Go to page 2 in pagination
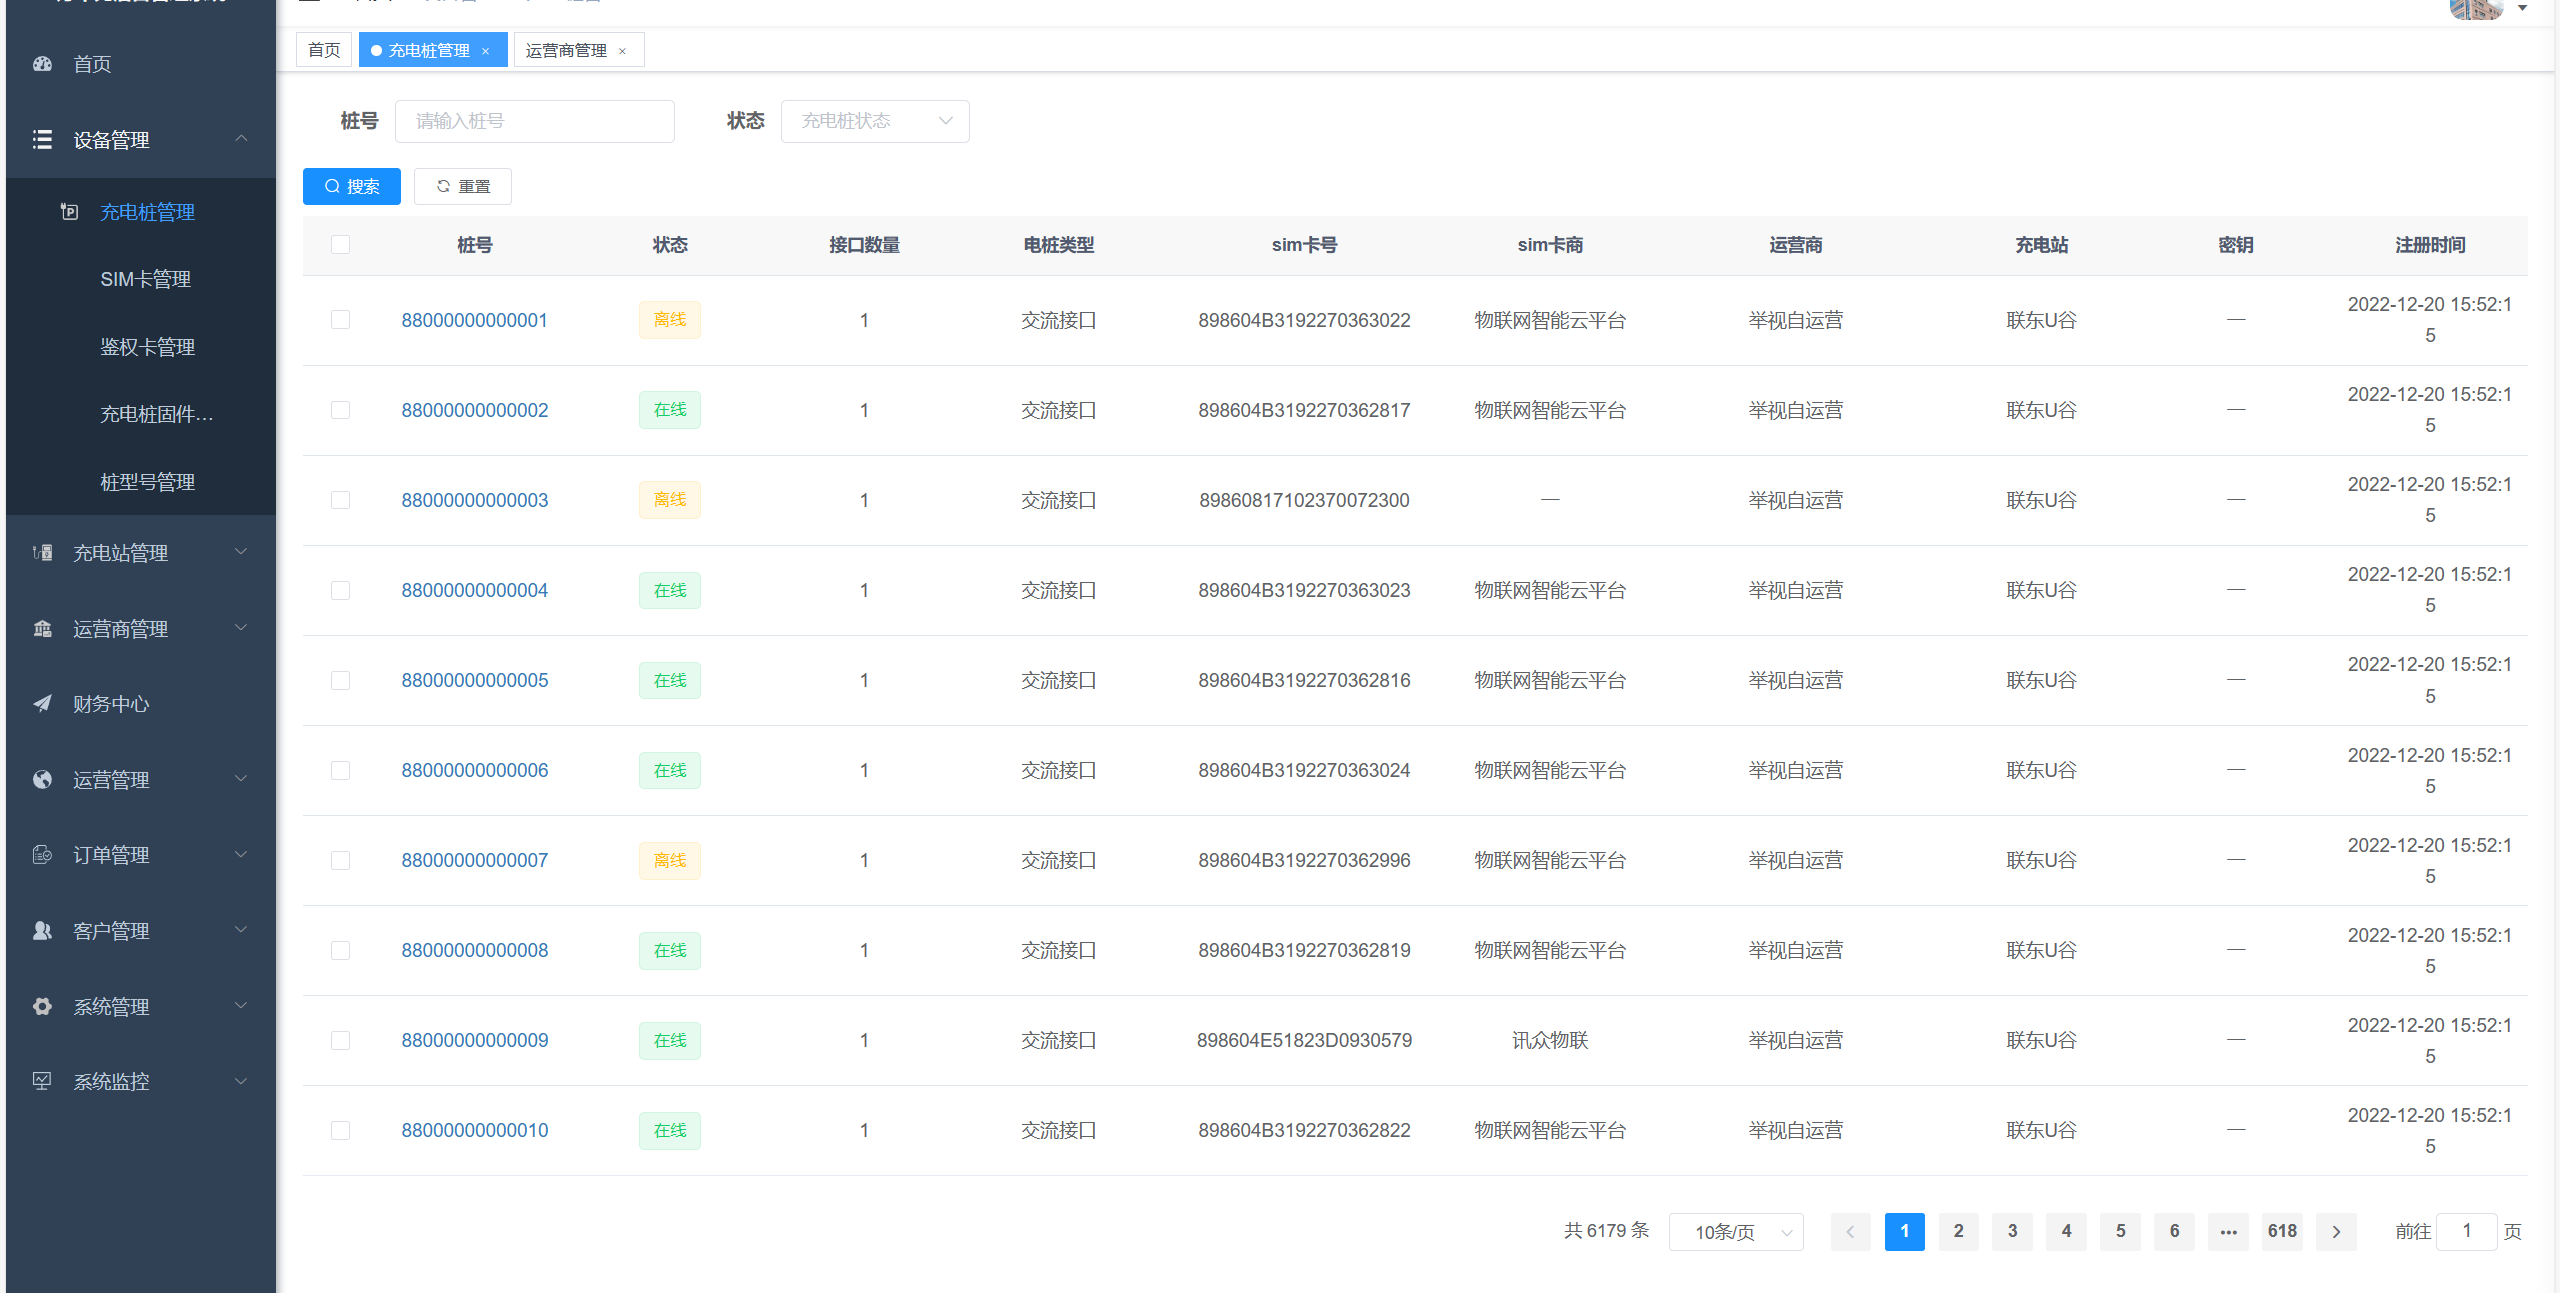Screen dimensions: 2560x1293 coord(1959,1232)
